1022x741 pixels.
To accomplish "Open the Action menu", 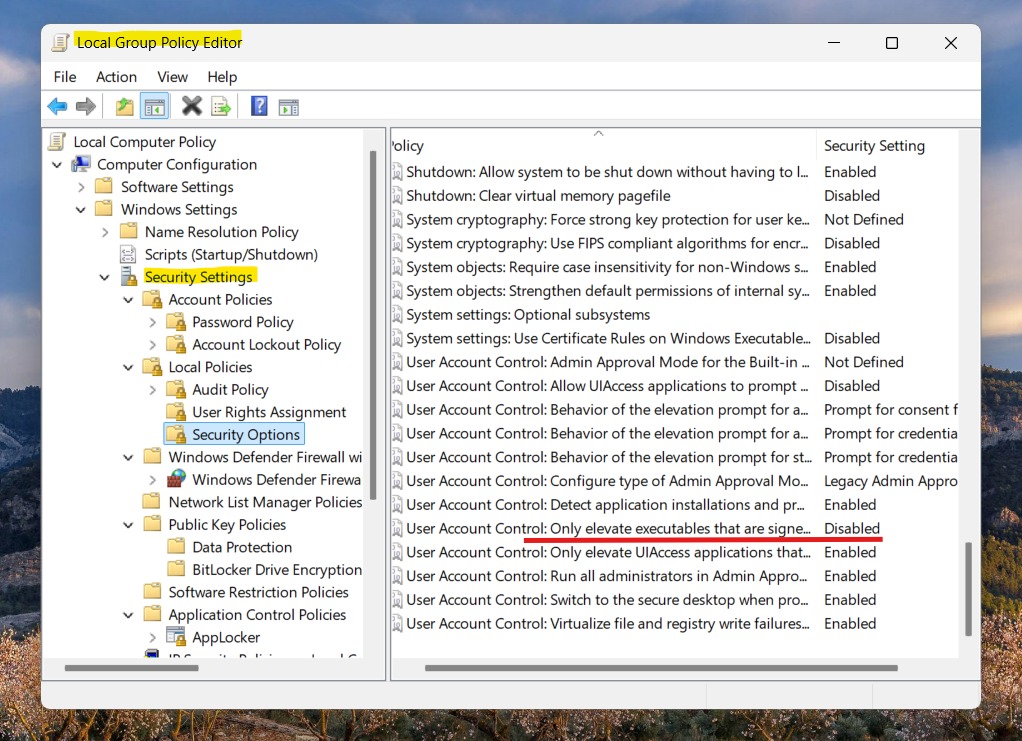I will click(116, 76).
